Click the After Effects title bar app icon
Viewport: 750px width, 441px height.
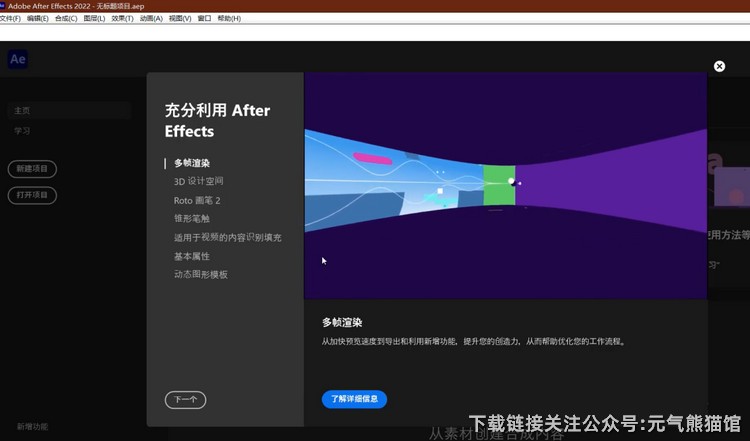click(x=4, y=6)
